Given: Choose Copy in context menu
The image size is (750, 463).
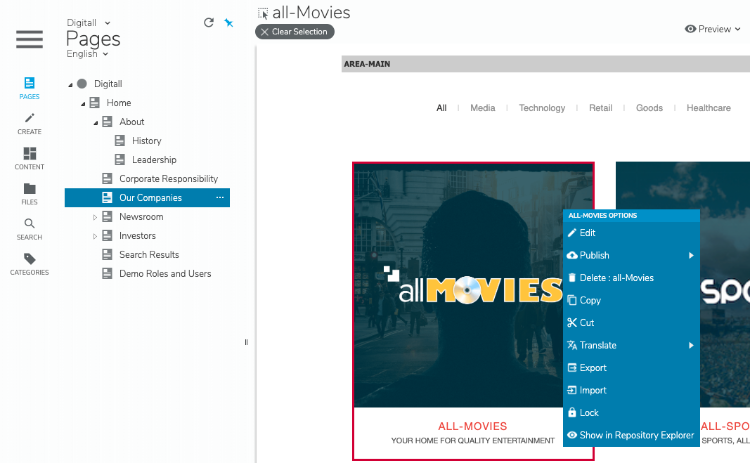Looking at the screenshot, I should point(631,300).
